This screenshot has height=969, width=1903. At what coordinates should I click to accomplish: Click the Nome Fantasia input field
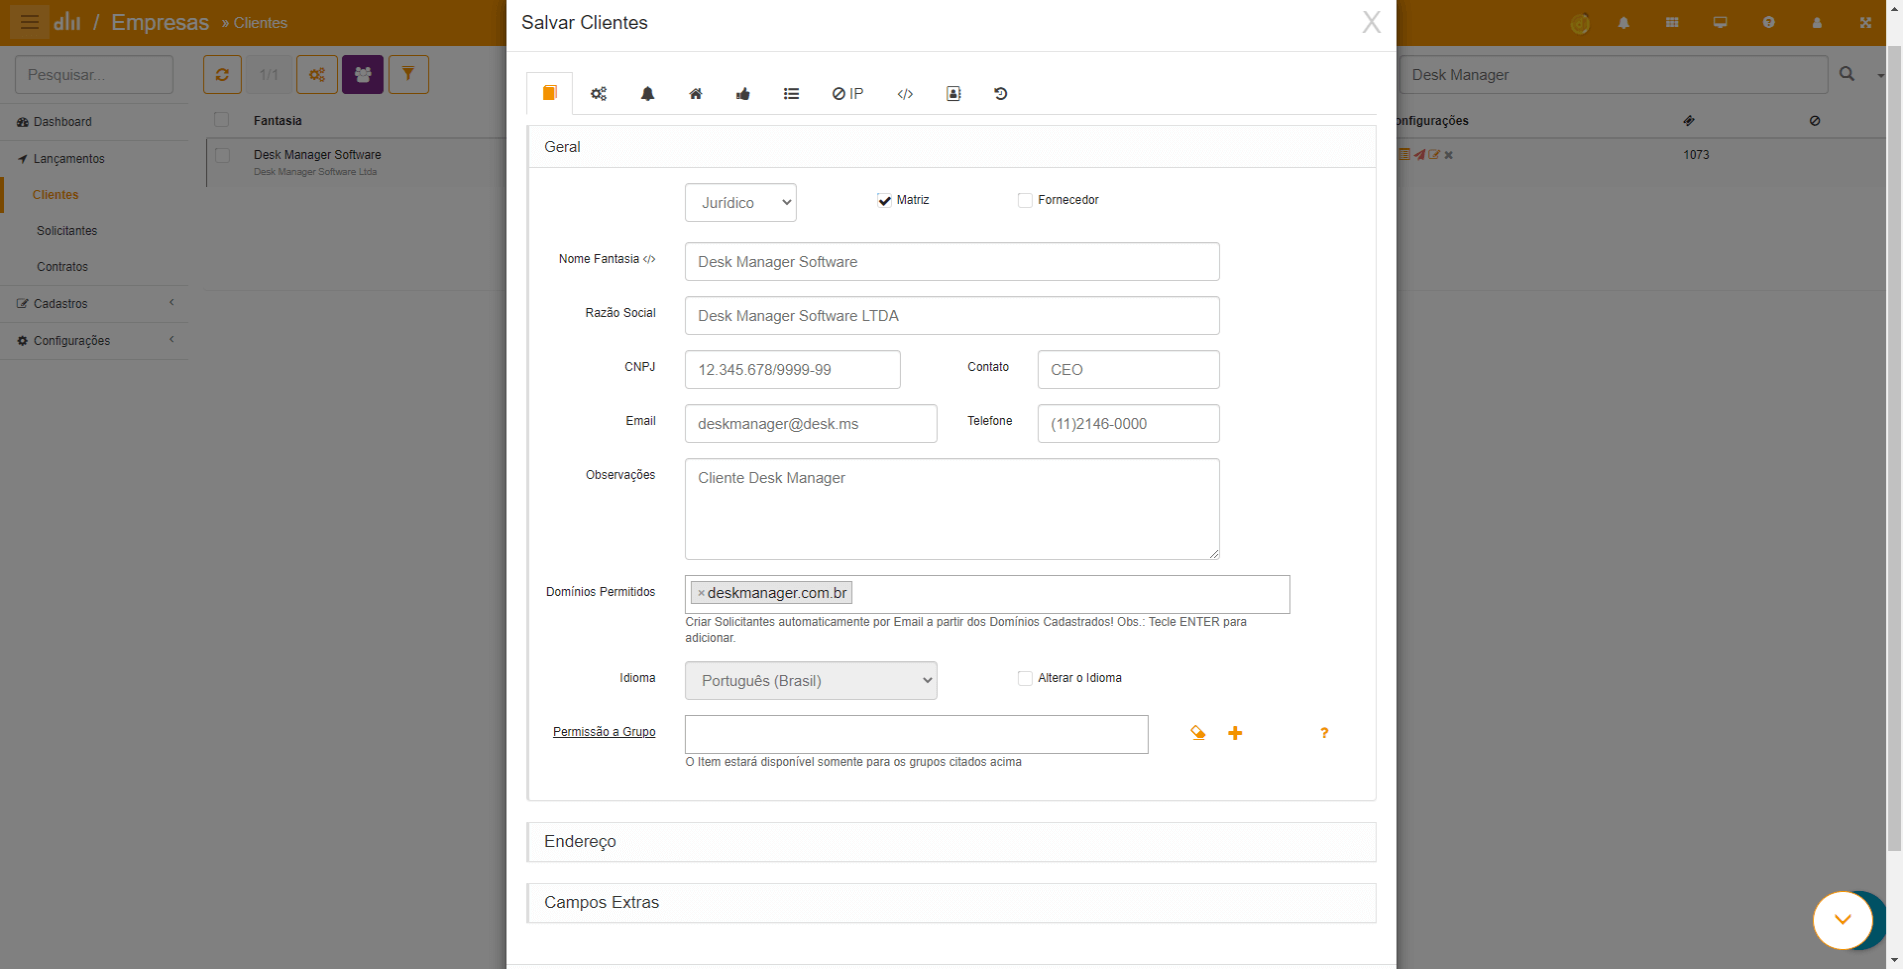tap(951, 262)
